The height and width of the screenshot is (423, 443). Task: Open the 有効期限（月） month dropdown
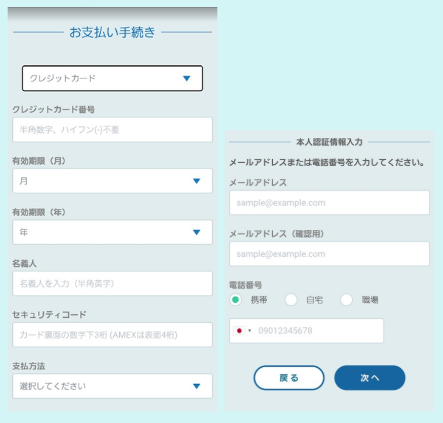112,181
